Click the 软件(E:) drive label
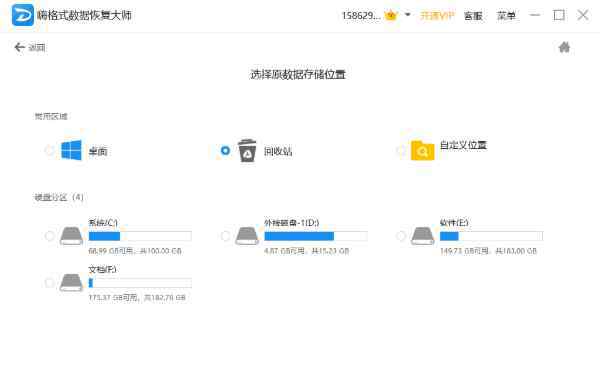 click(454, 223)
